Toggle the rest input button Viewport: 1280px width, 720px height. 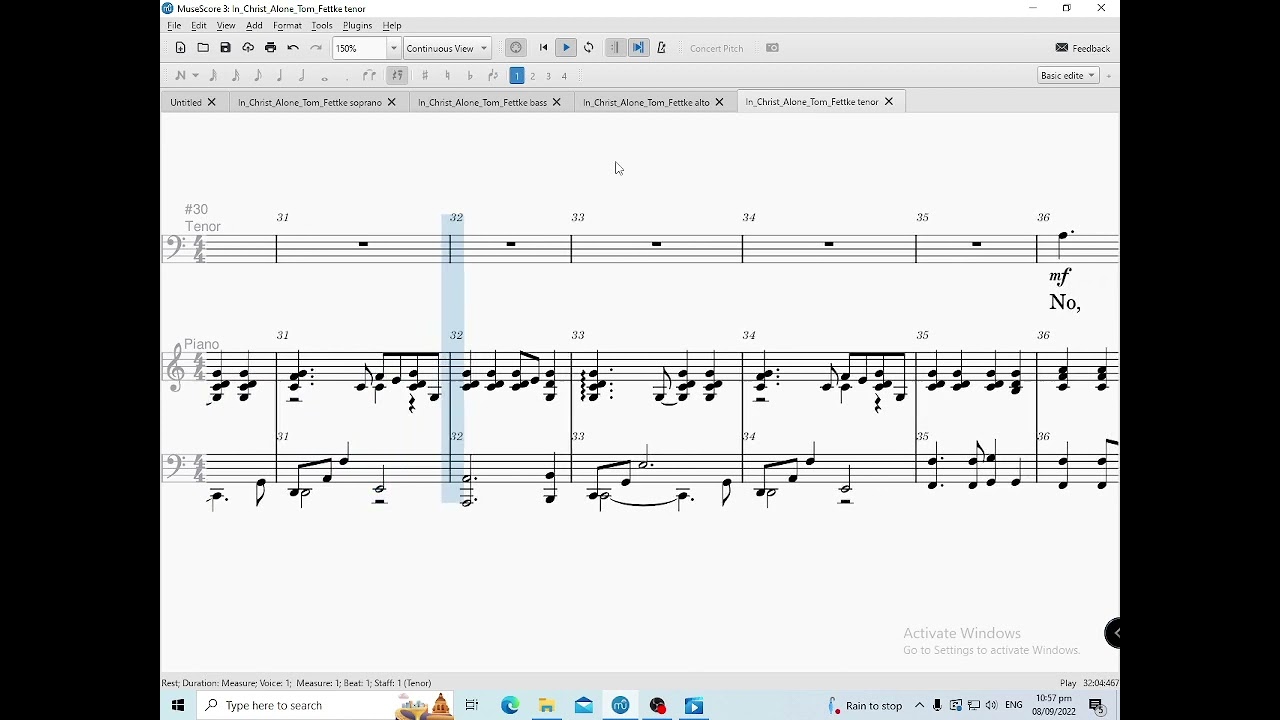[398, 75]
